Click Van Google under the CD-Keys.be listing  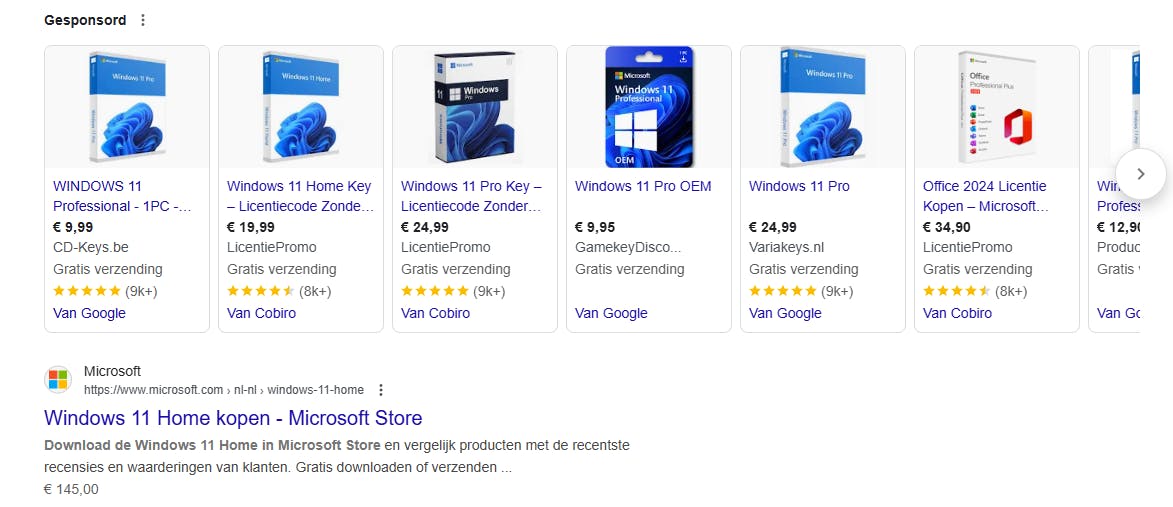click(89, 313)
